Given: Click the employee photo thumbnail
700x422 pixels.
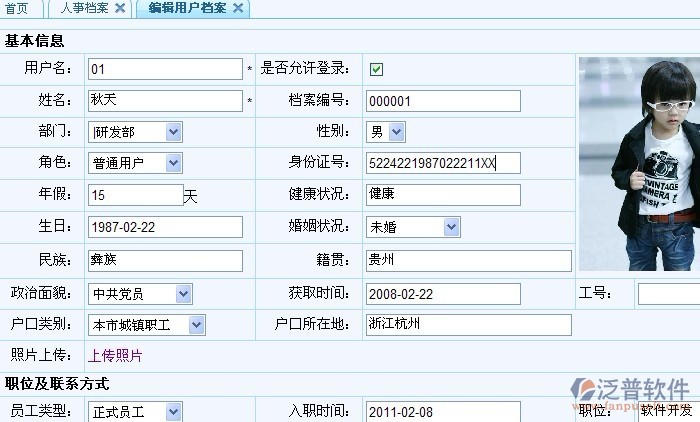Looking at the screenshot, I should point(638,165).
